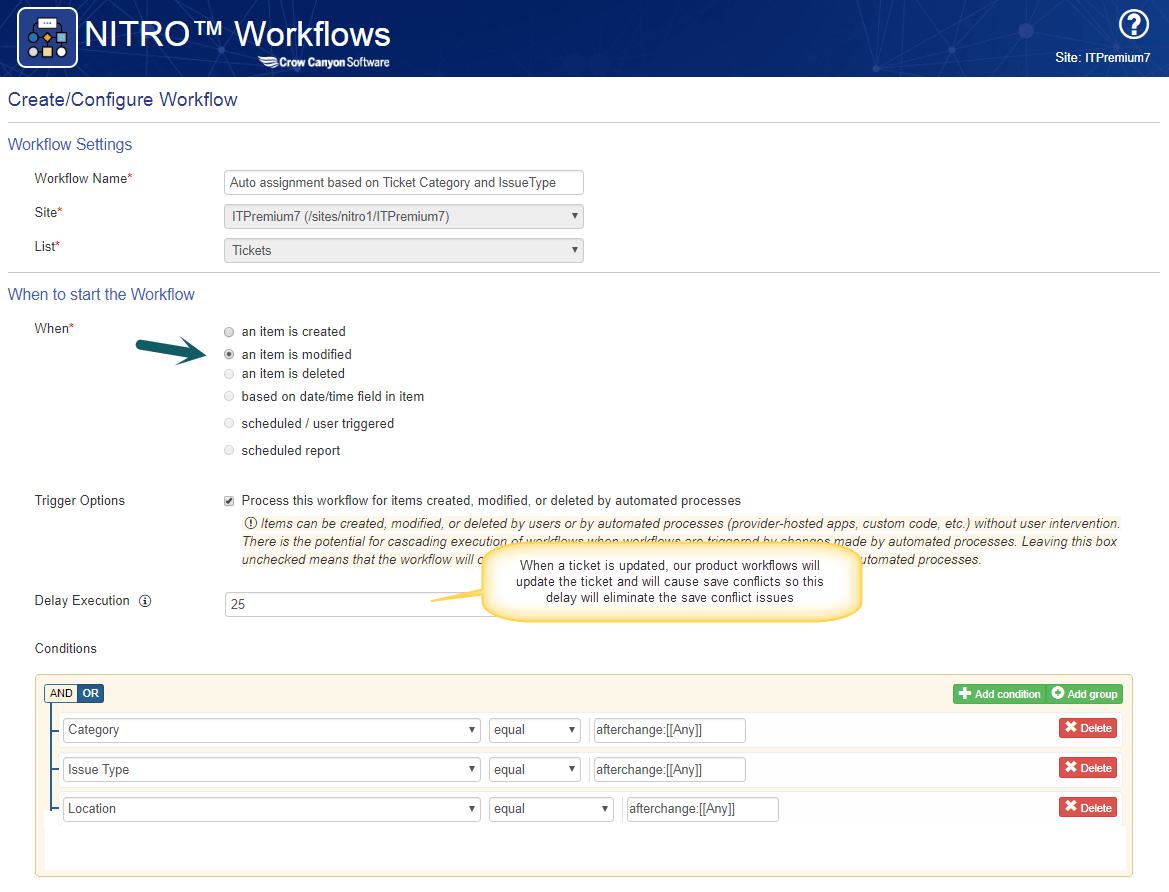Delete the Location condition

point(1088,807)
